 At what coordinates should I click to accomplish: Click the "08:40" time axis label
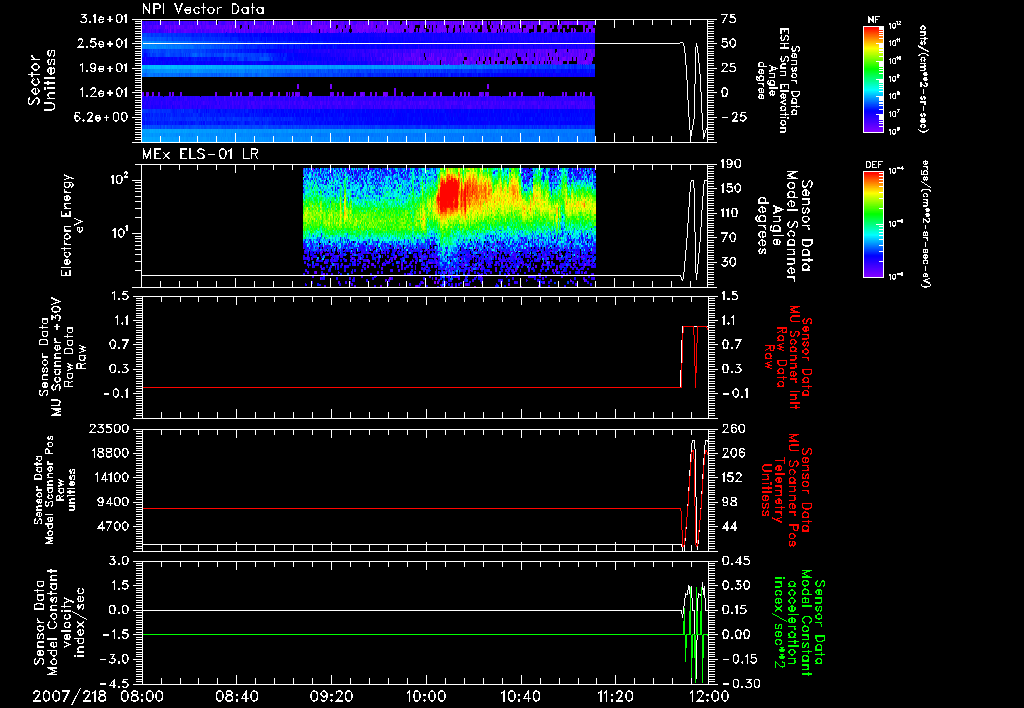(x=236, y=697)
